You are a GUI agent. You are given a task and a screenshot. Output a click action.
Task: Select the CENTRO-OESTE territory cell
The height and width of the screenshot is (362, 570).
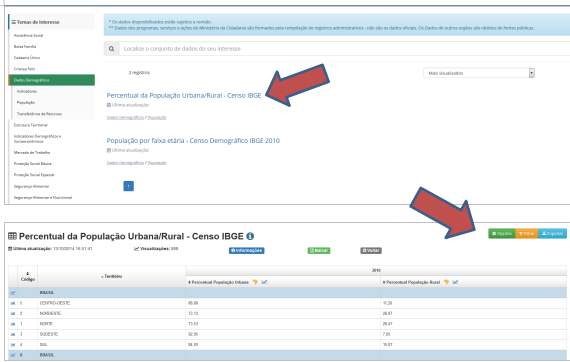[111, 303]
